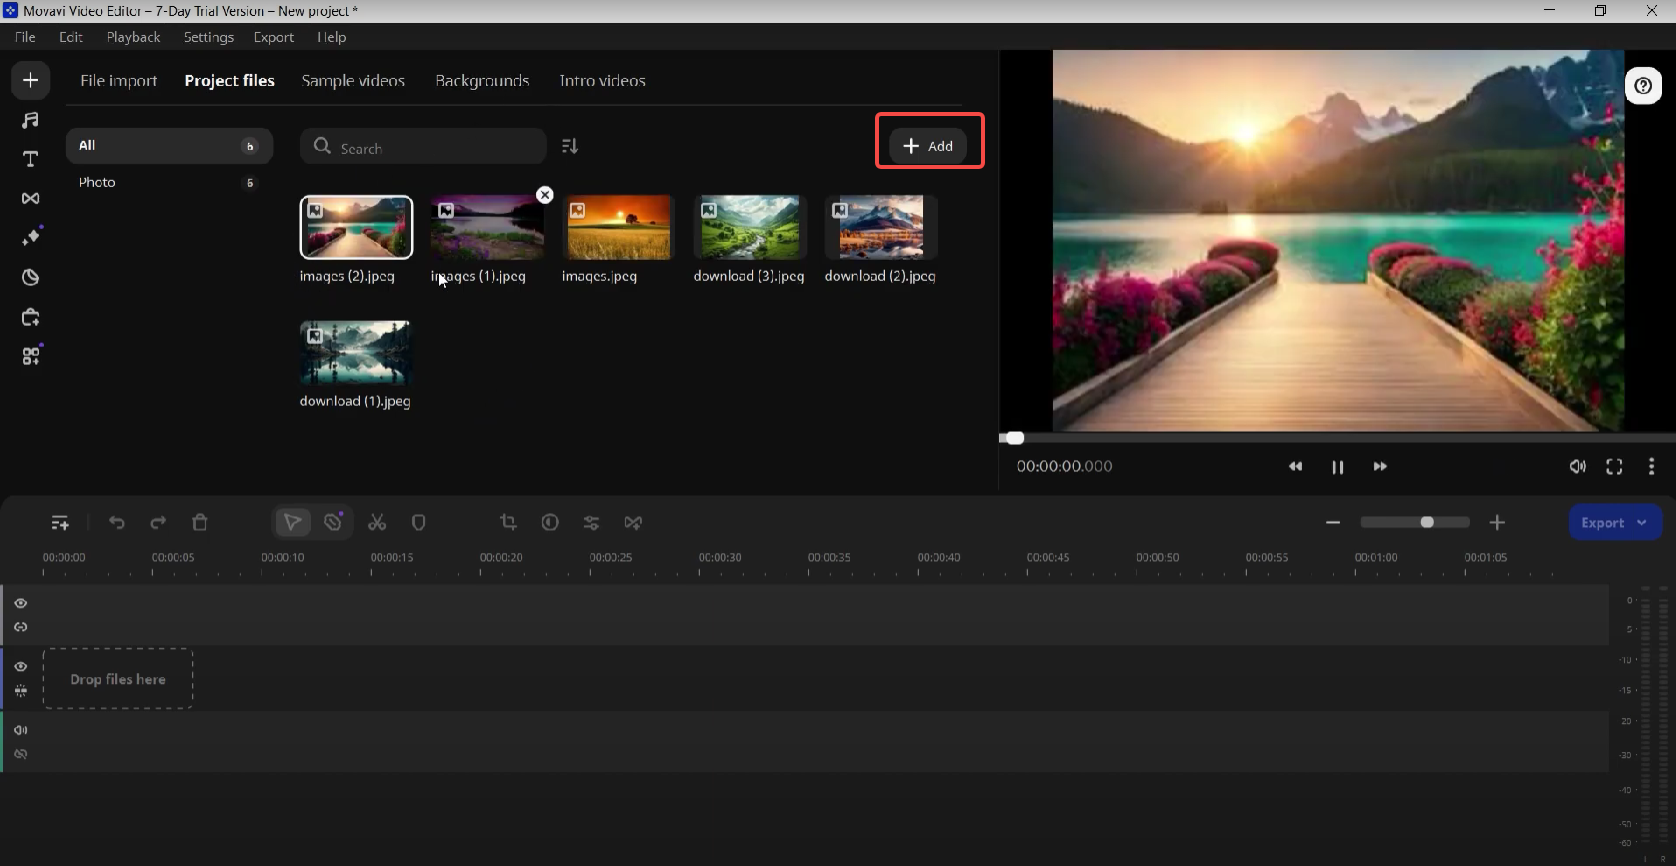Switch to the Backgrounds tab

click(x=482, y=81)
